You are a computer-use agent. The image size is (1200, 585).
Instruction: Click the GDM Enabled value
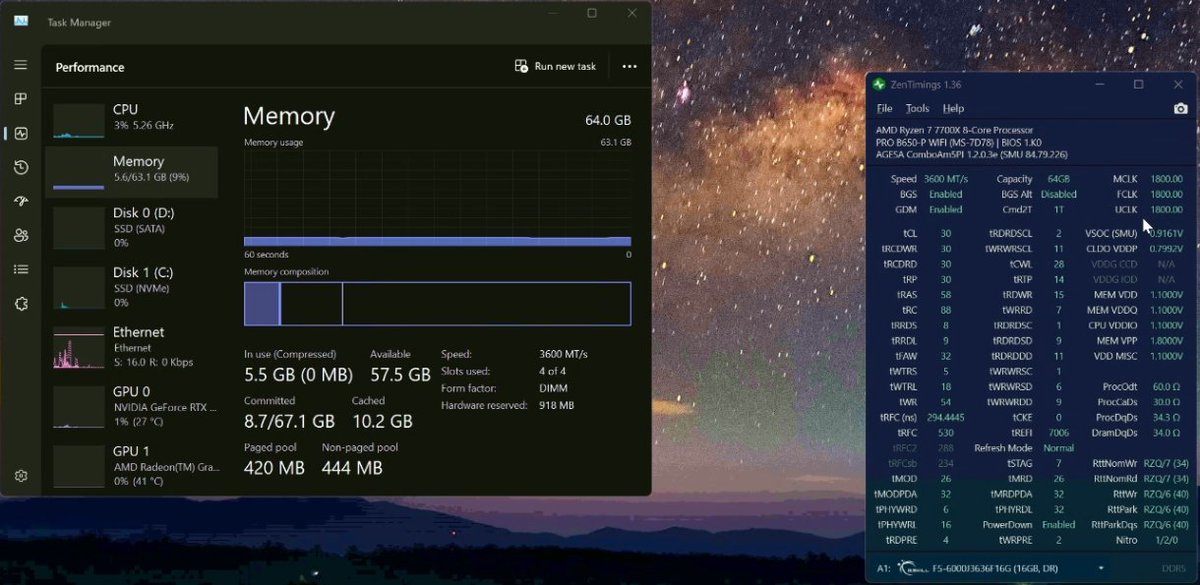pyautogui.click(x=946, y=209)
